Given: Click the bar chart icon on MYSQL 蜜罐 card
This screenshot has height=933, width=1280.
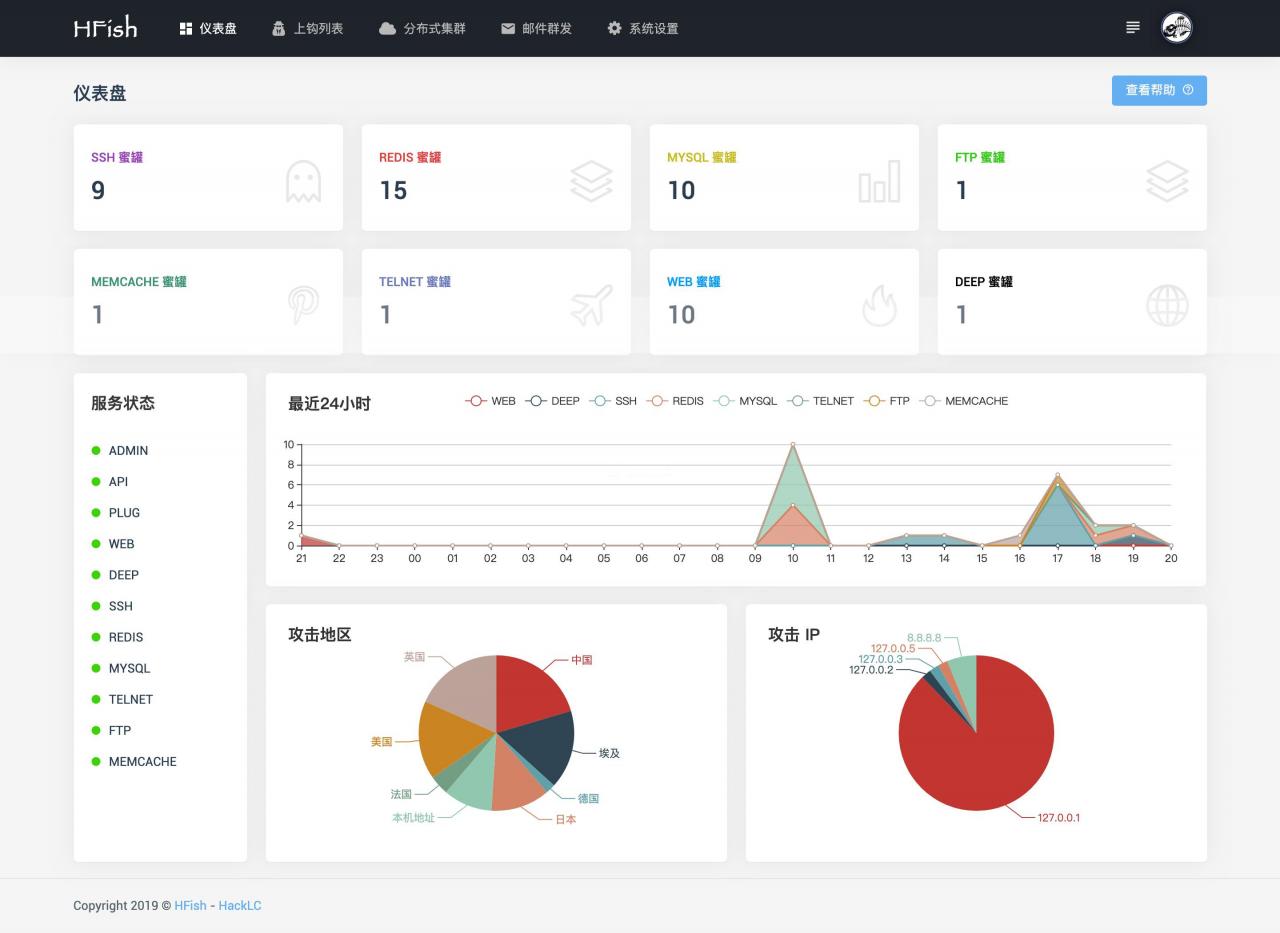Looking at the screenshot, I should pyautogui.click(x=878, y=181).
